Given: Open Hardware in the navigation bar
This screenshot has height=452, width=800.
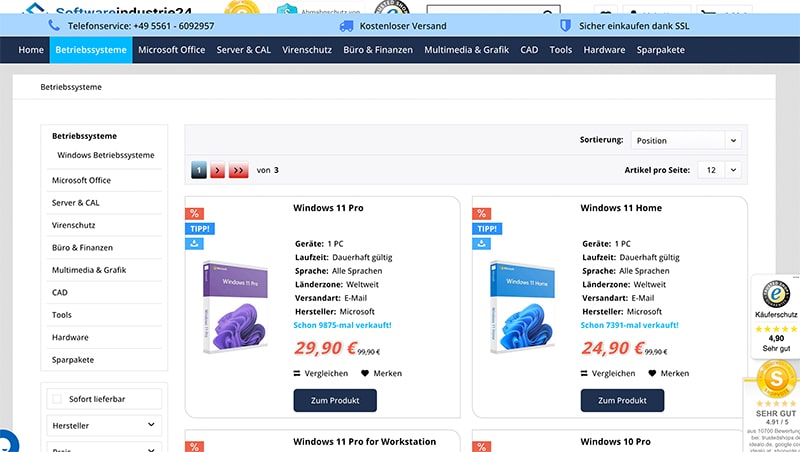Looking at the screenshot, I should pos(604,50).
